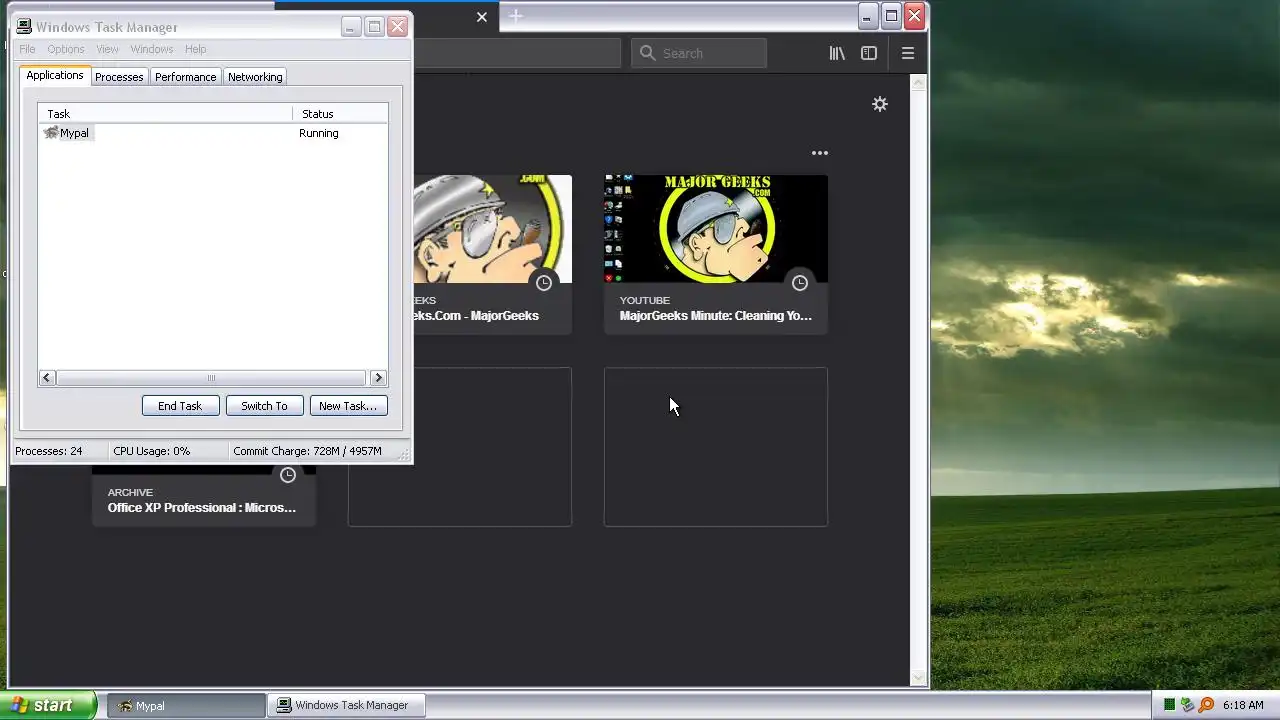Open the Help menu in Task Manager
The width and height of the screenshot is (1280, 720).
coord(195,49)
